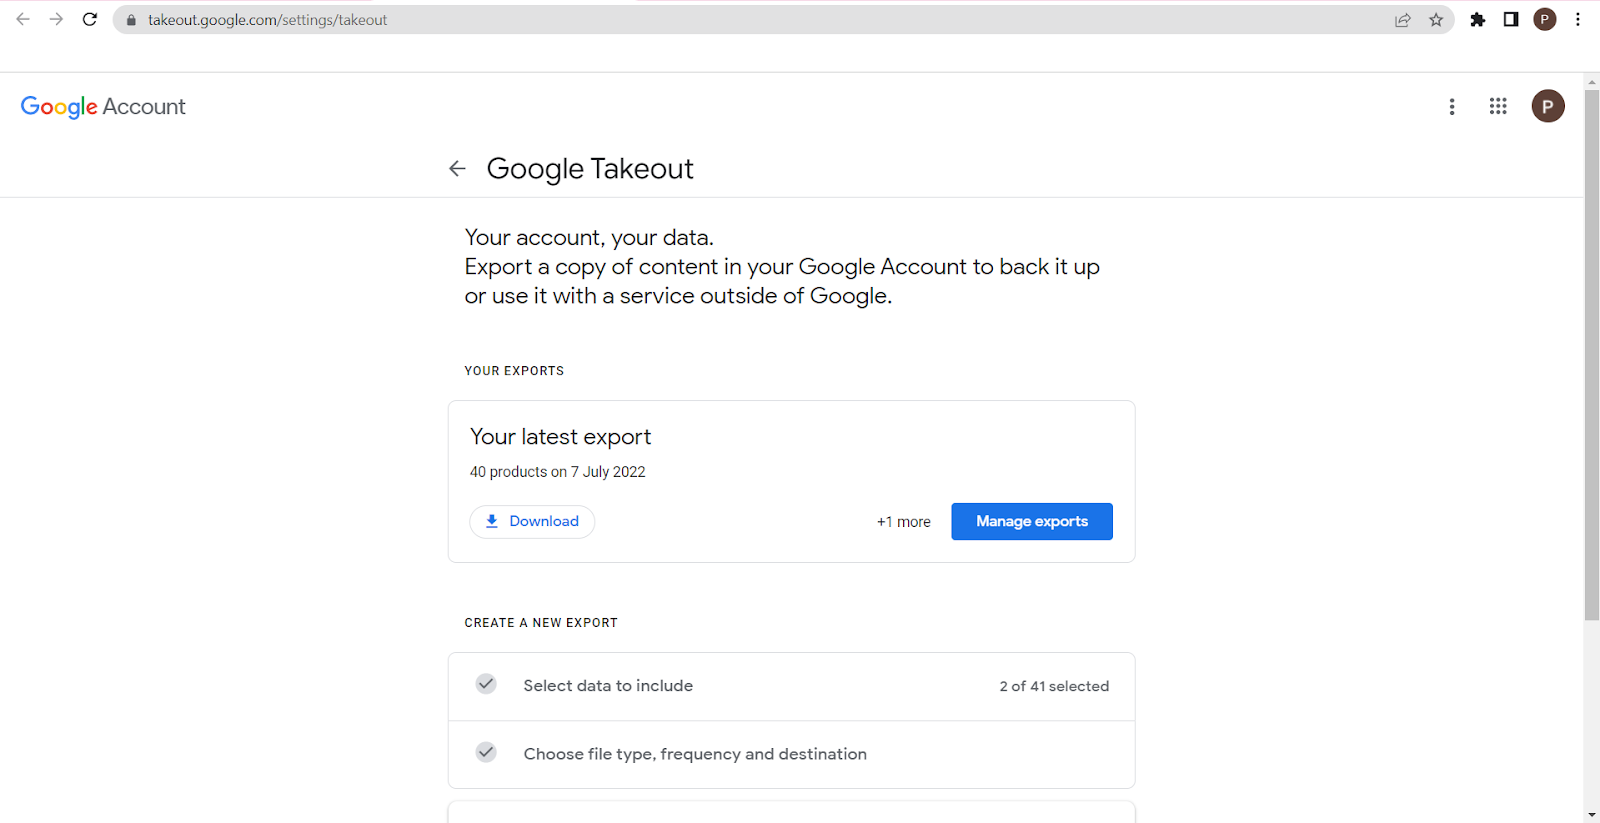Image resolution: width=1600 pixels, height=823 pixels.
Task: Download the latest export
Action: pos(532,521)
